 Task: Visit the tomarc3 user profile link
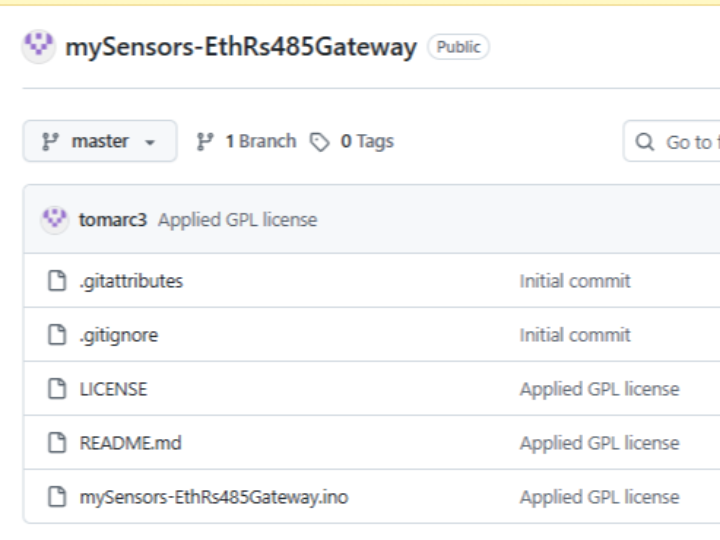[x=112, y=219]
